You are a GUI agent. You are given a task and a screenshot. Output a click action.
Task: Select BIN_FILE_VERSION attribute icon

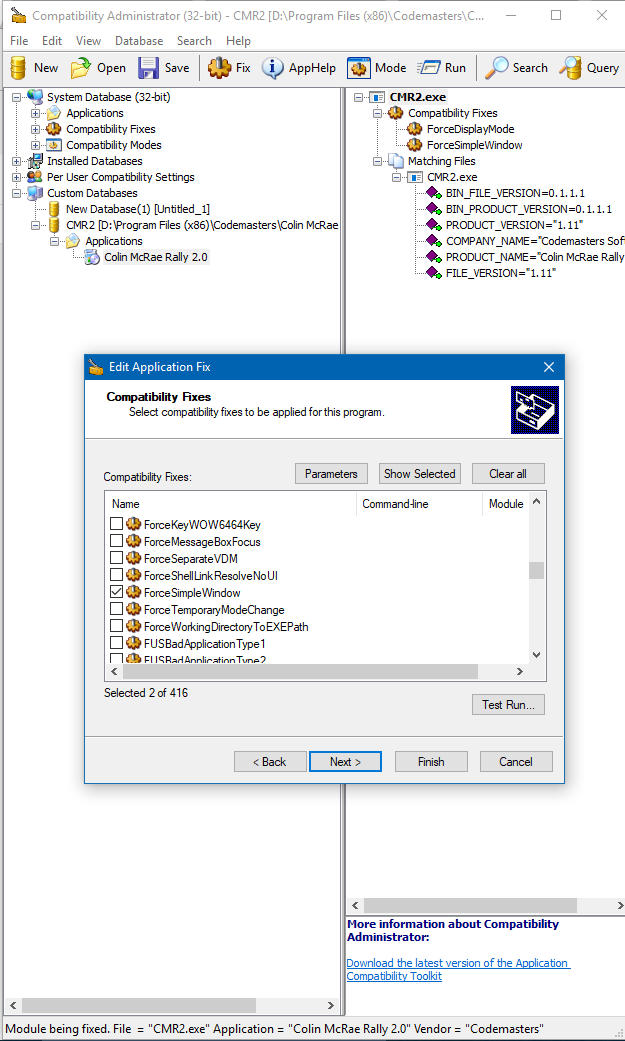434,193
